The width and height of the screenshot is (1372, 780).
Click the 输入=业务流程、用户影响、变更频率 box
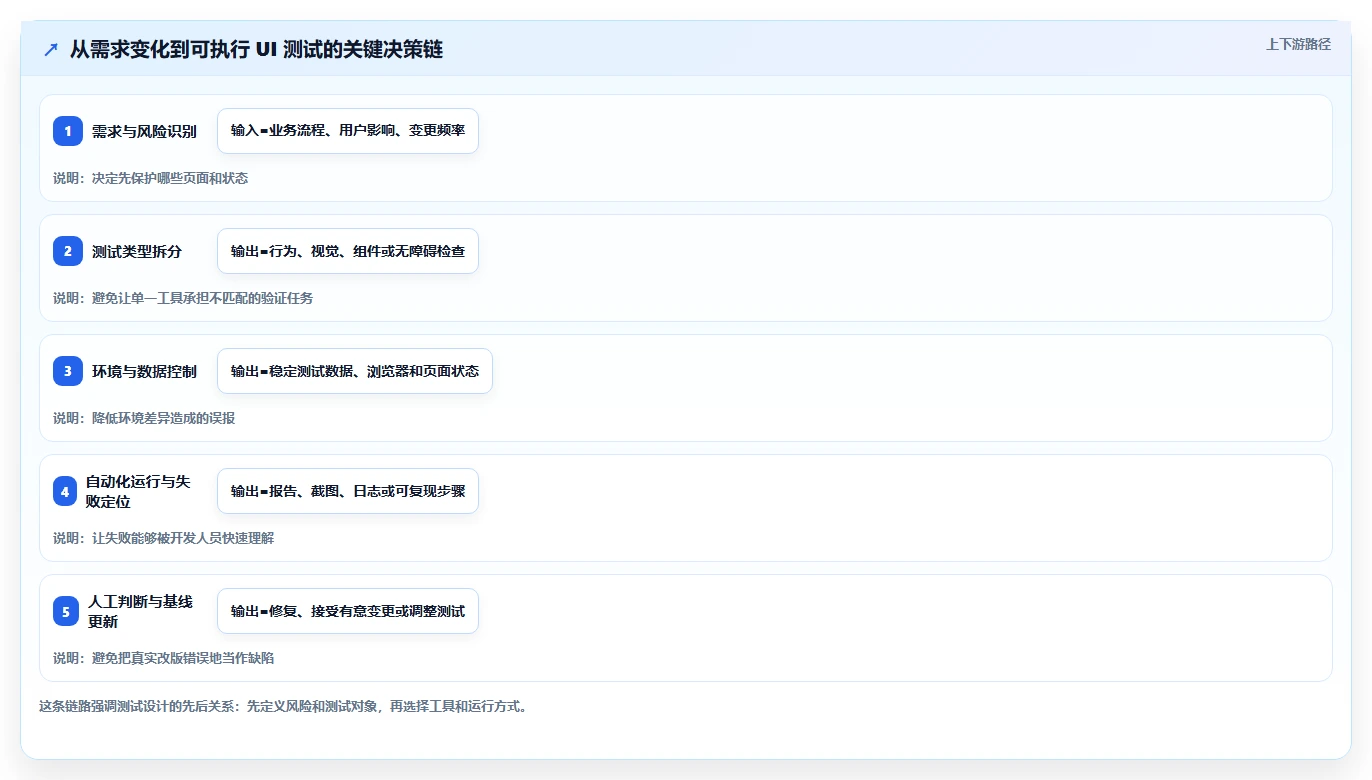pyautogui.click(x=348, y=131)
